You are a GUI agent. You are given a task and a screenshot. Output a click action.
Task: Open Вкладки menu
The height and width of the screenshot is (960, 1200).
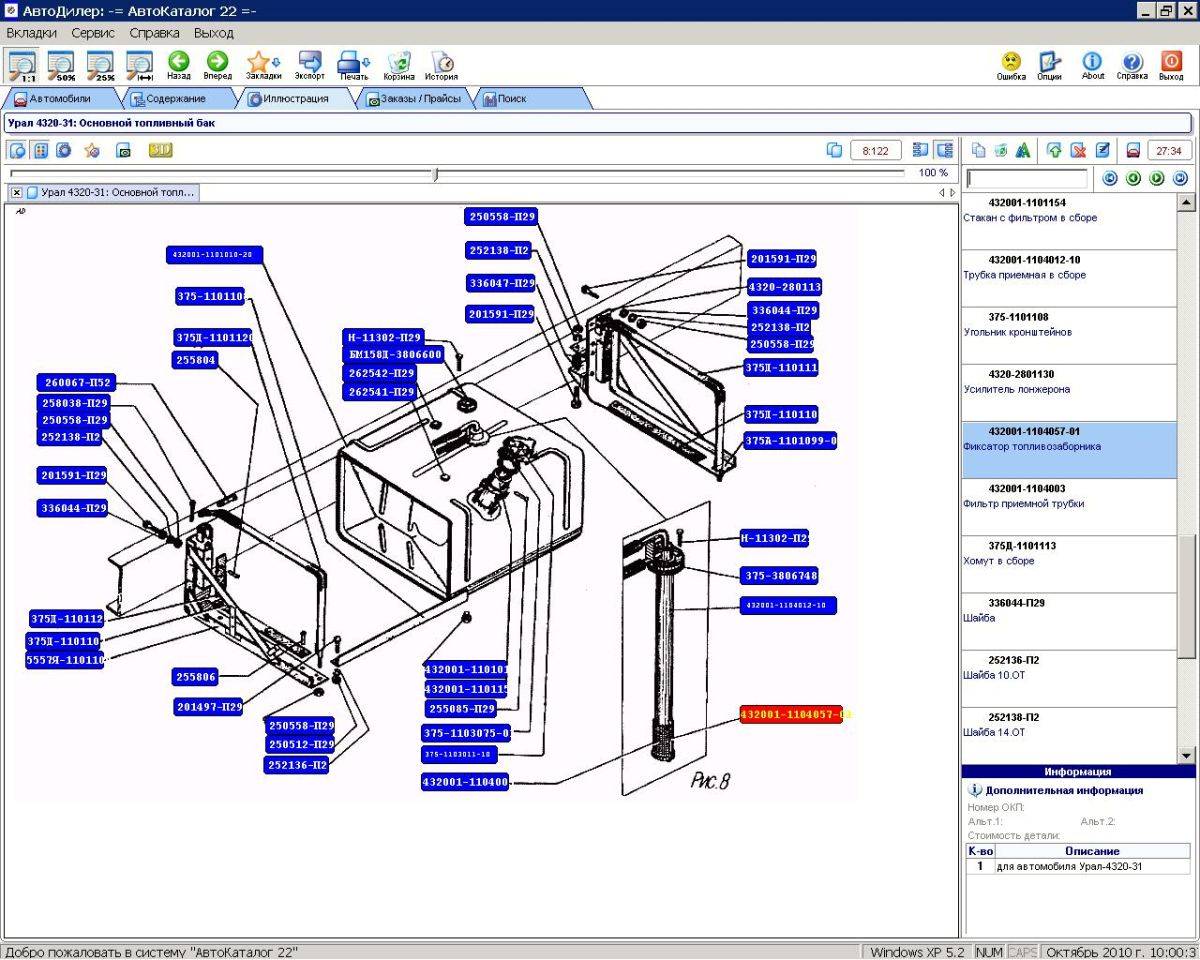(31, 33)
